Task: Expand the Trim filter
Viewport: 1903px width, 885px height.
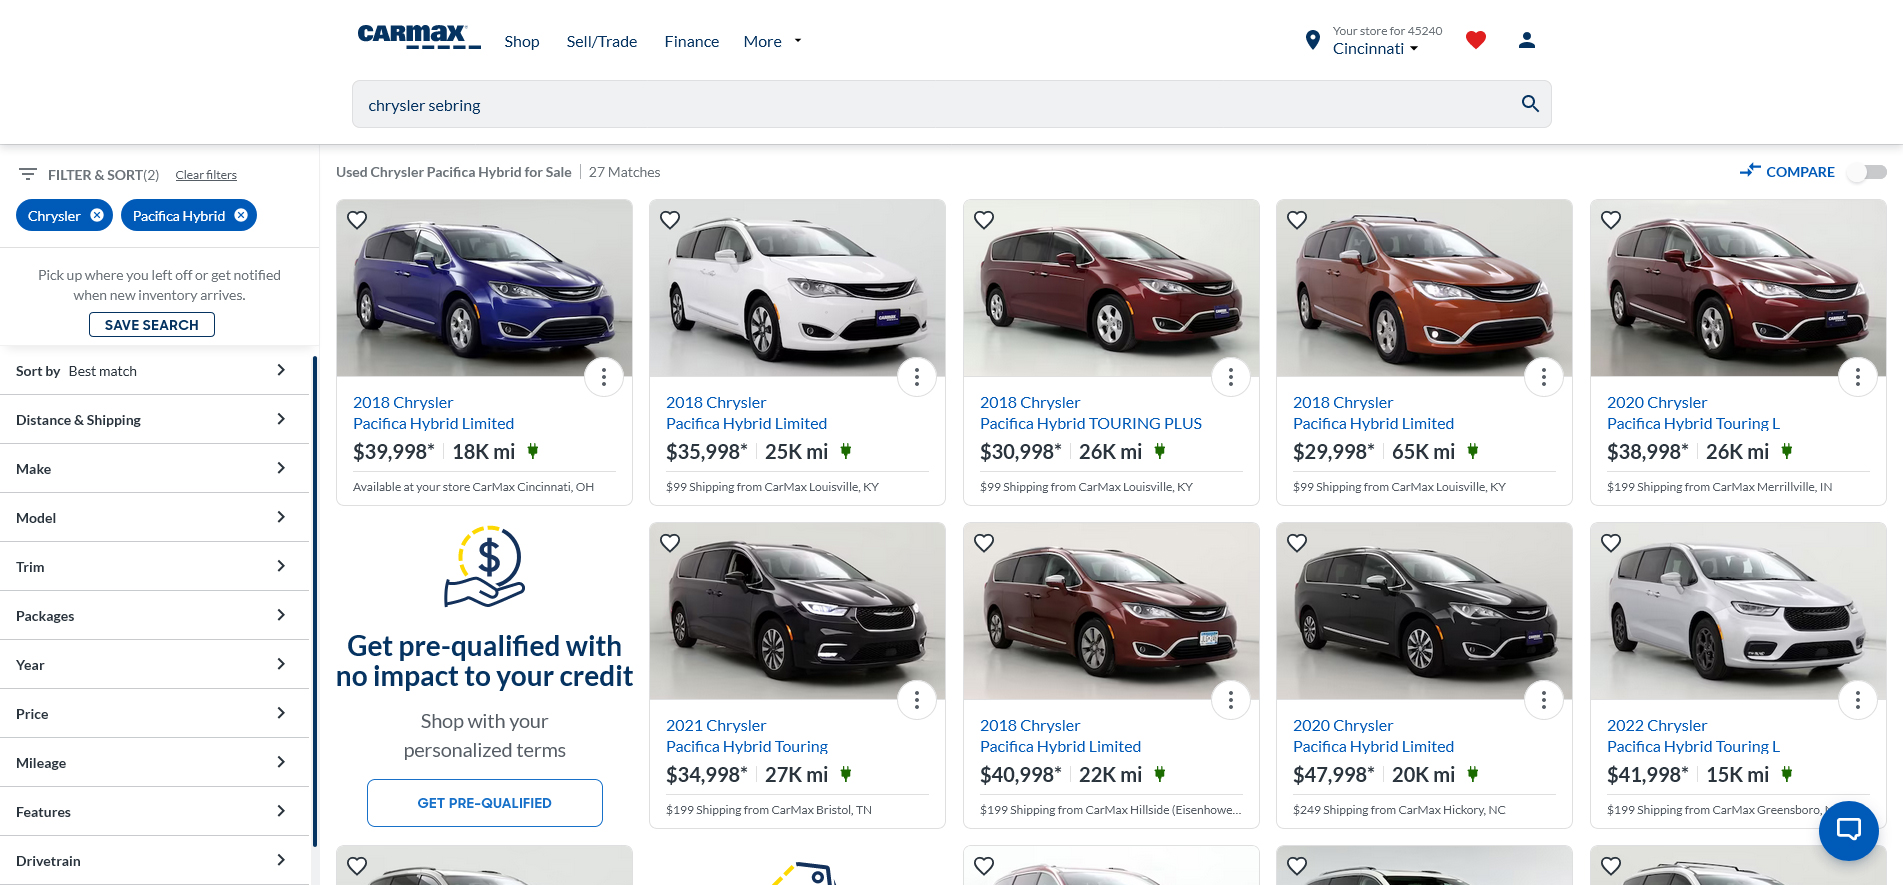Action: pos(152,567)
